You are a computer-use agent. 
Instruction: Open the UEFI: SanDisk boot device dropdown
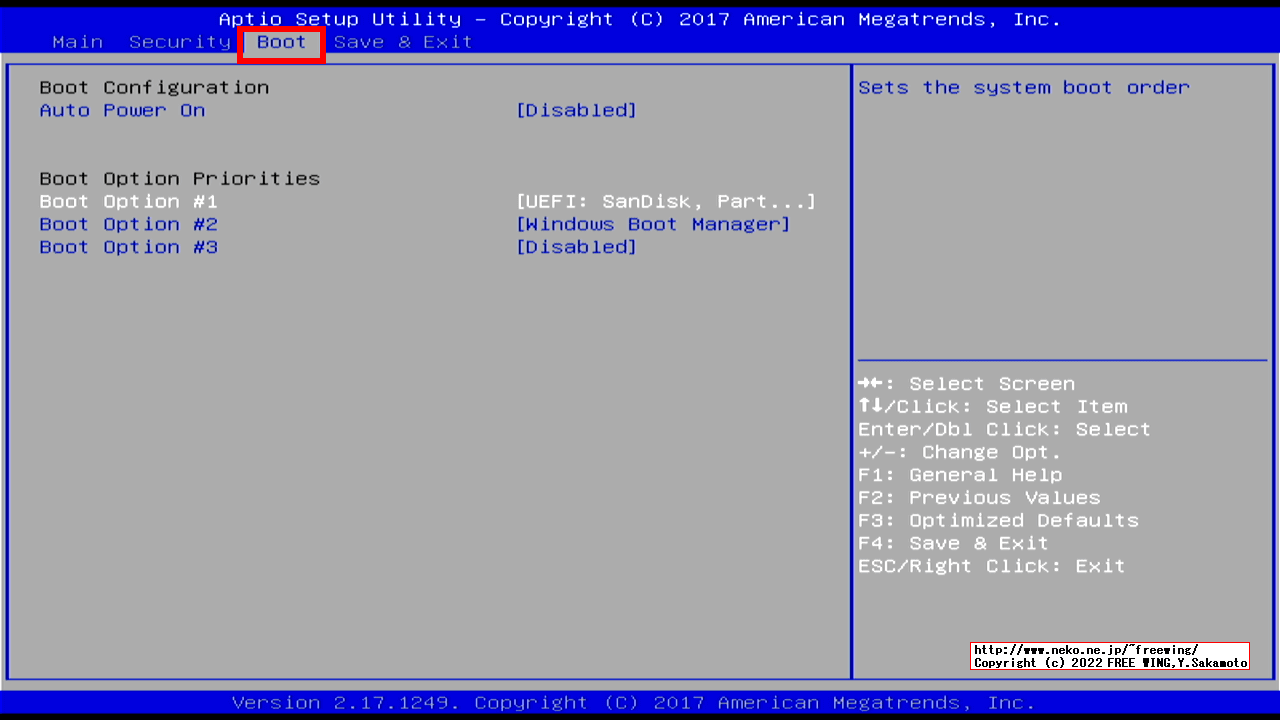coord(665,201)
